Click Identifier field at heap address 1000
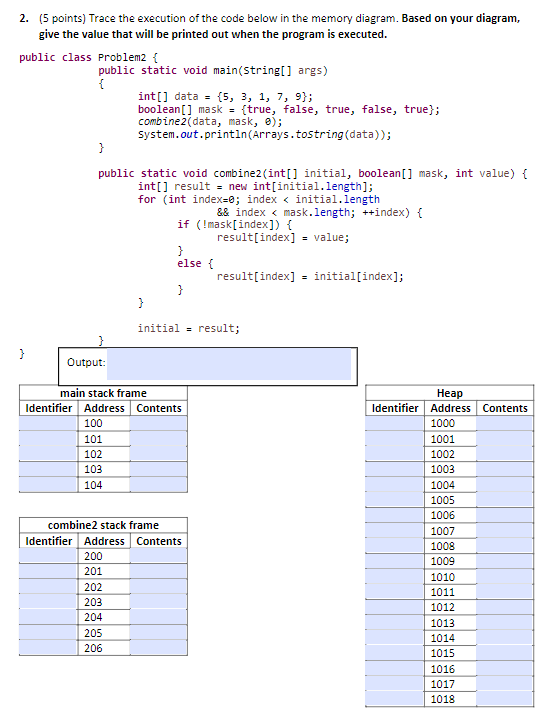Screen dimensions: 545x727 point(395,423)
